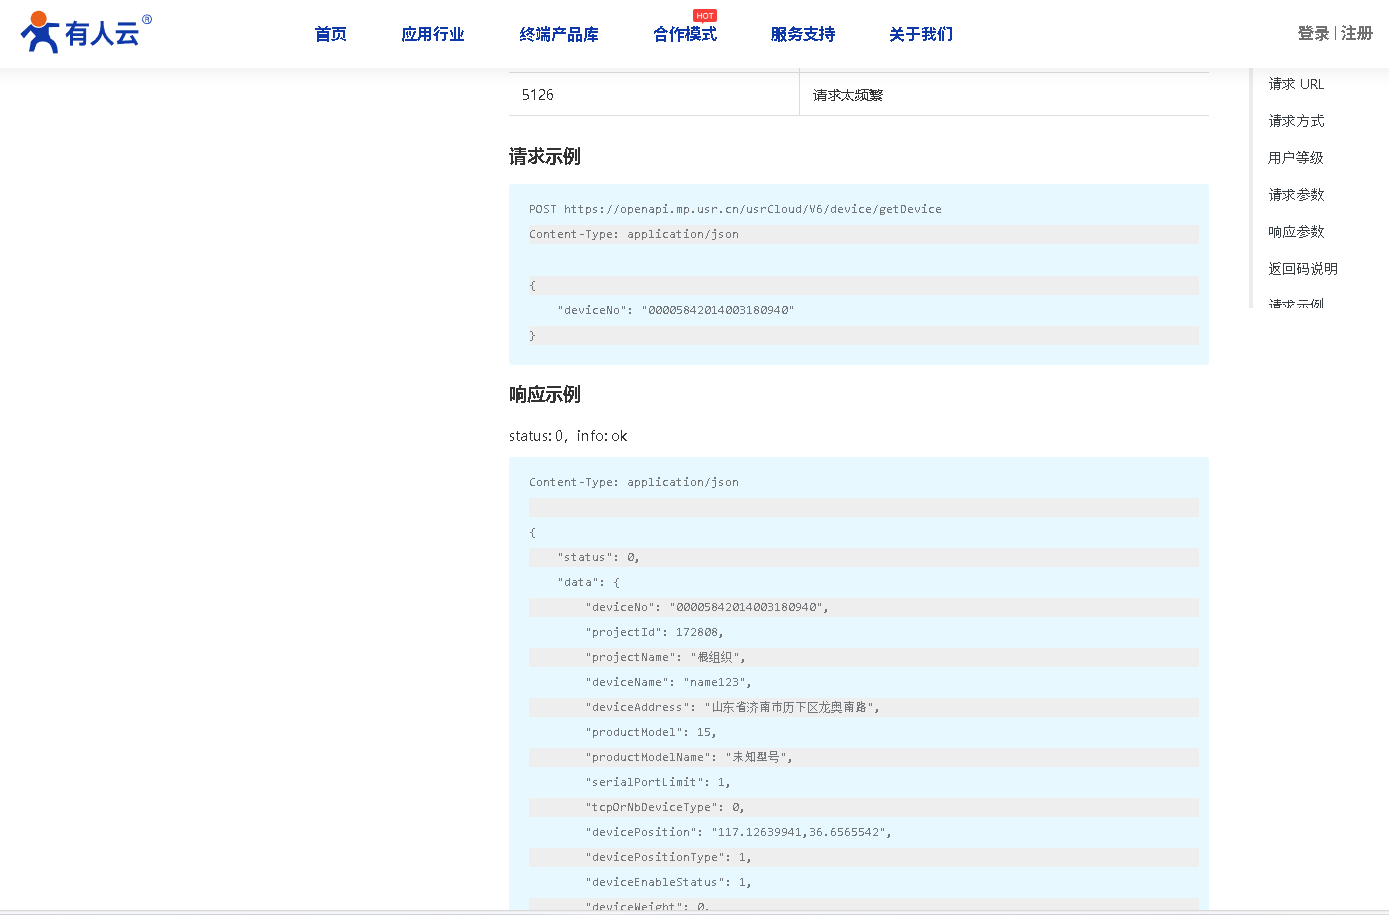Image resolution: width=1389 pixels, height=915 pixels.
Task: Click the HOT badge above 合作模式
Action: click(705, 16)
